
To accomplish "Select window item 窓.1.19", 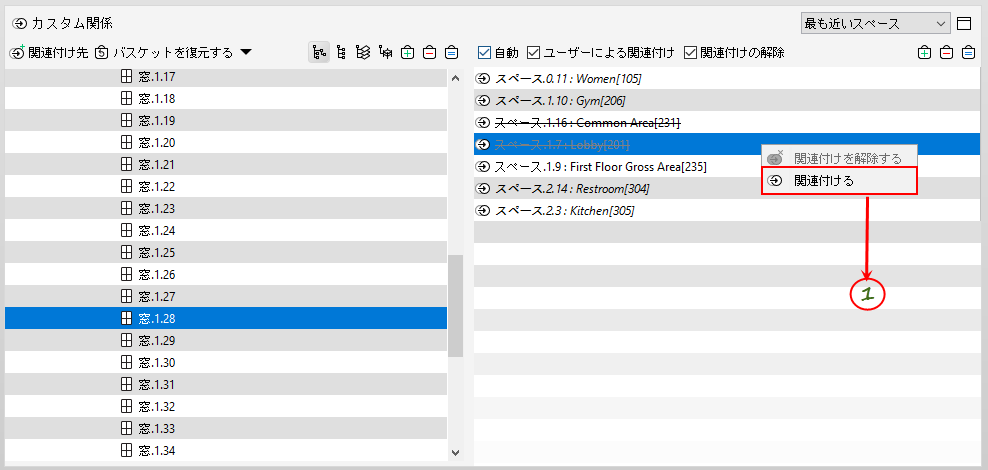I will [x=226, y=120].
